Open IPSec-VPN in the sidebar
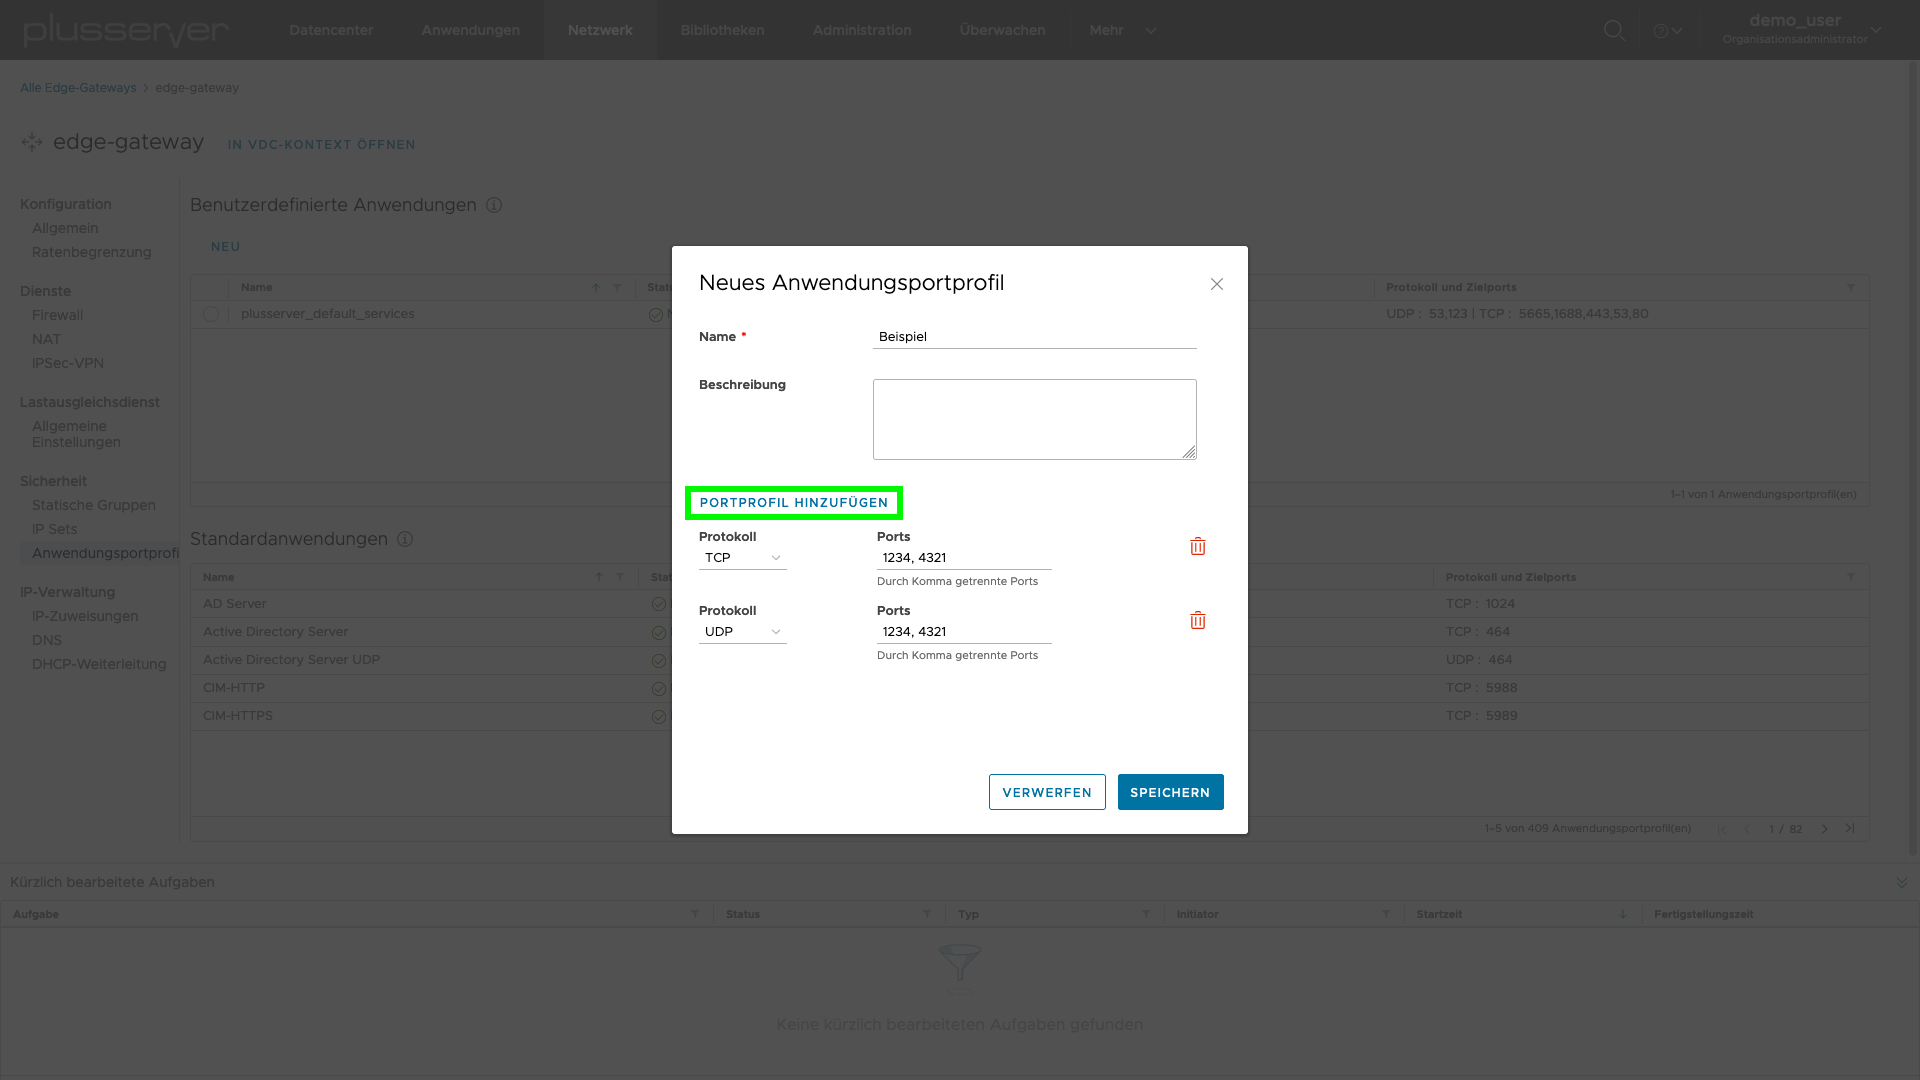This screenshot has height=1080, width=1920. tap(67, 364)
